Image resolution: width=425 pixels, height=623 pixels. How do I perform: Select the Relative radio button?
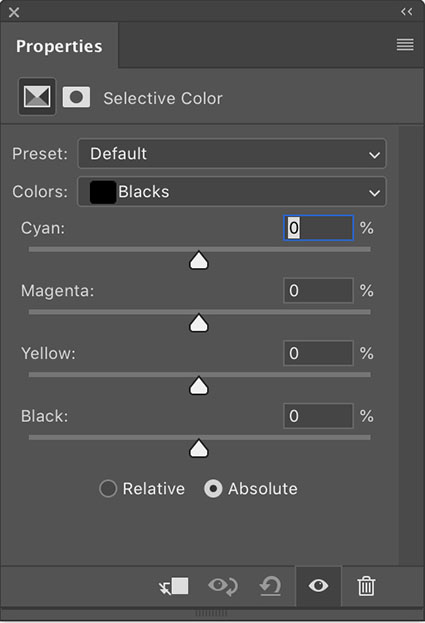(x=108, y=489)
